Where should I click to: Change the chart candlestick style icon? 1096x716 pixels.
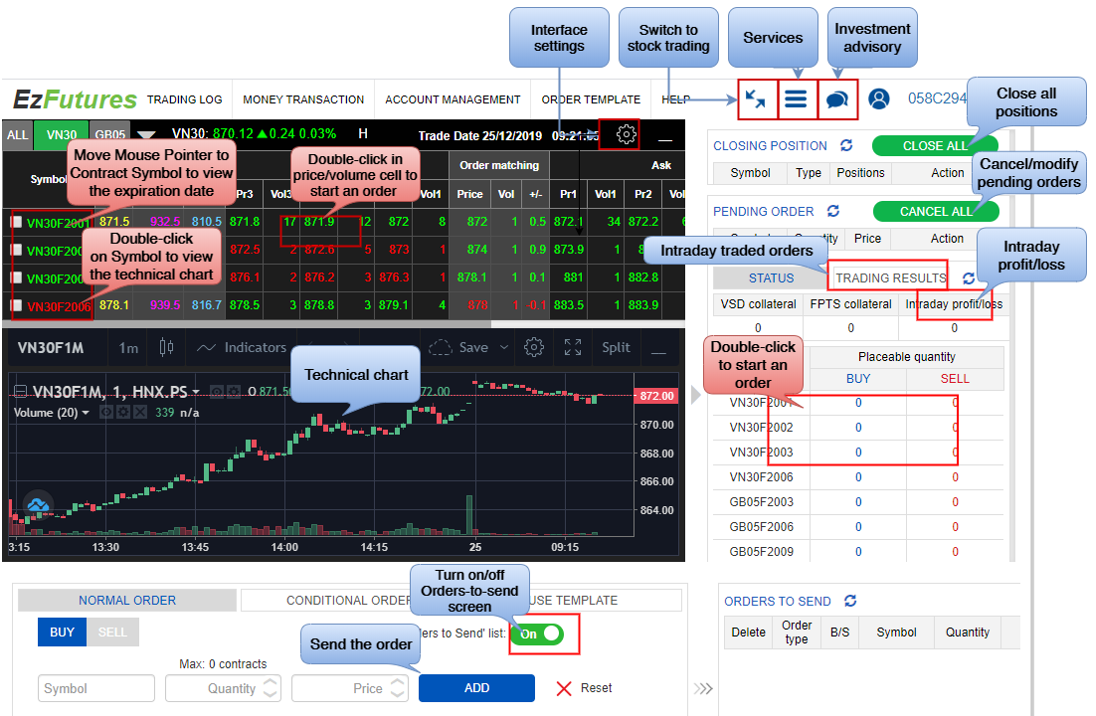pyautogui.click(x=166, y=348)
